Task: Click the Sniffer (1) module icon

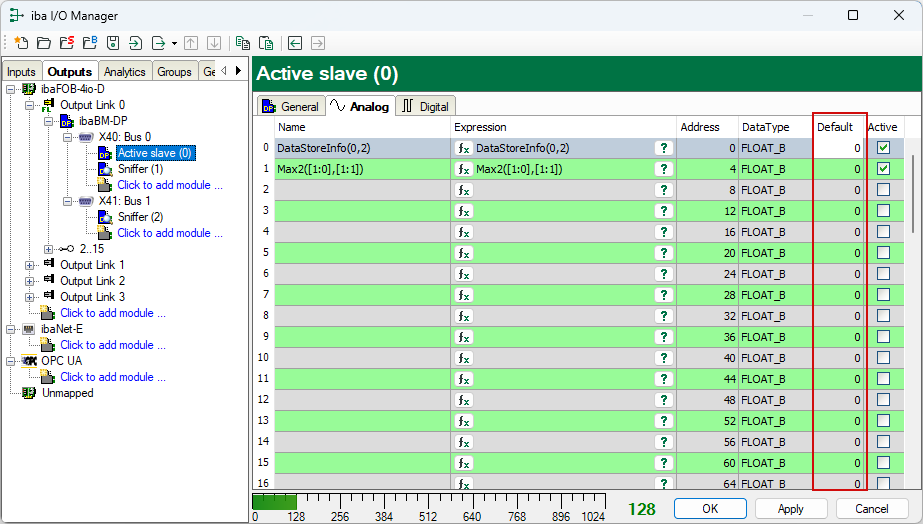Action: tap(105, 170)
